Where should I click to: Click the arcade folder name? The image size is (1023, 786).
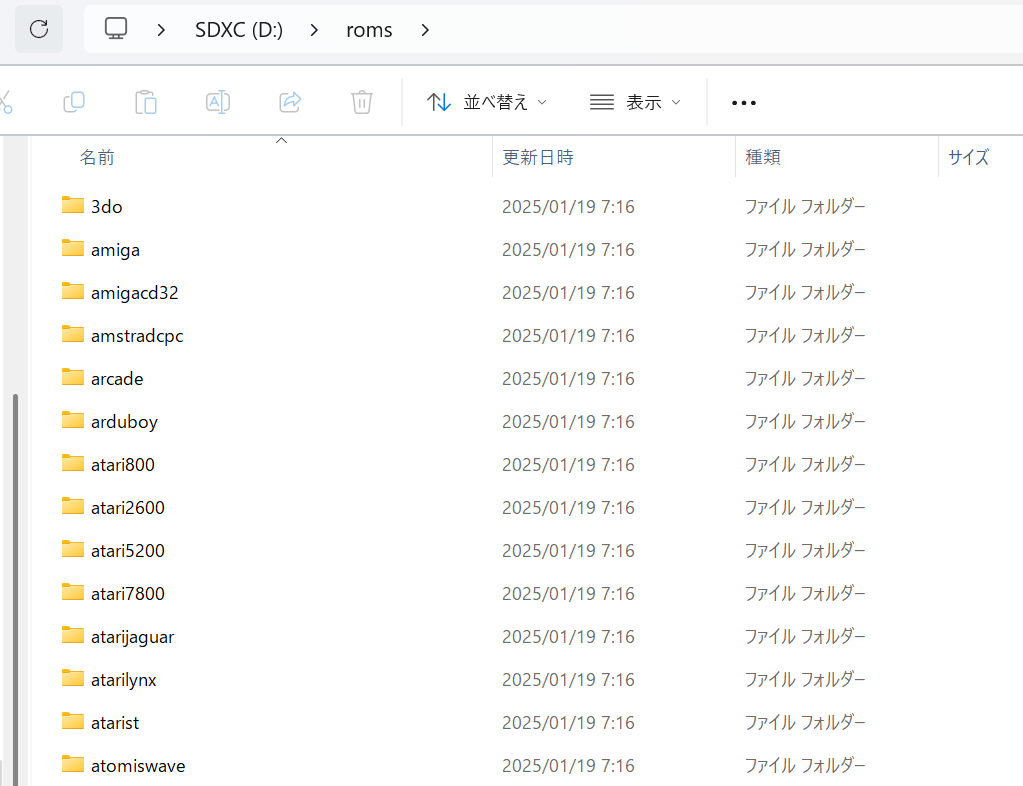pyautogui.click(x=117, y=379)
